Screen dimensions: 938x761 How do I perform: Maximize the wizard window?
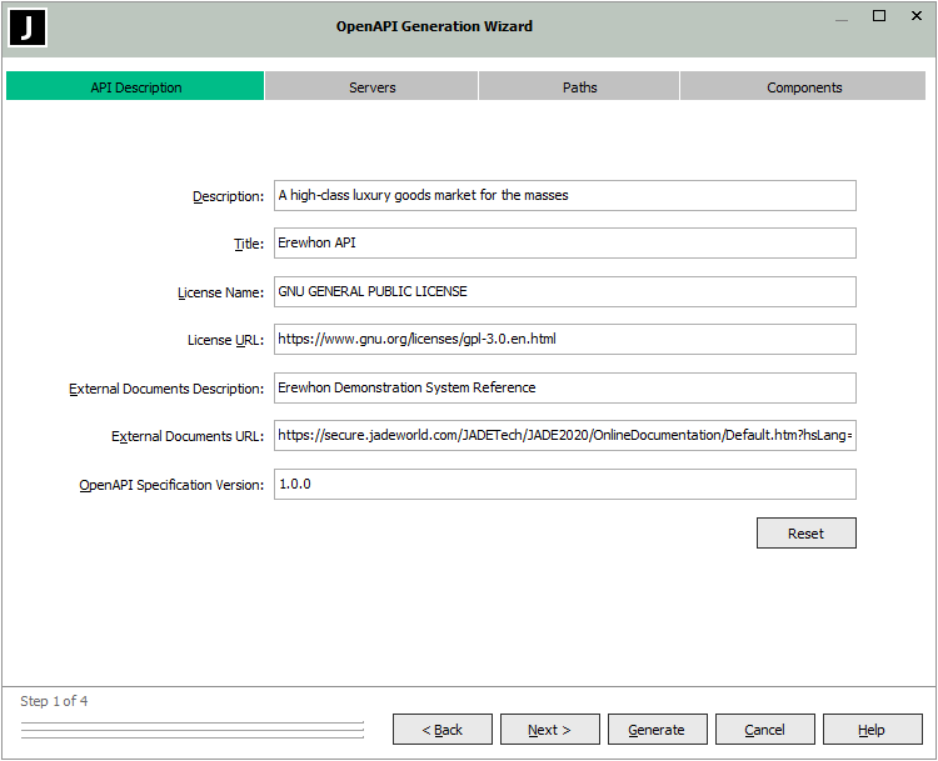(x=879, y=16)
